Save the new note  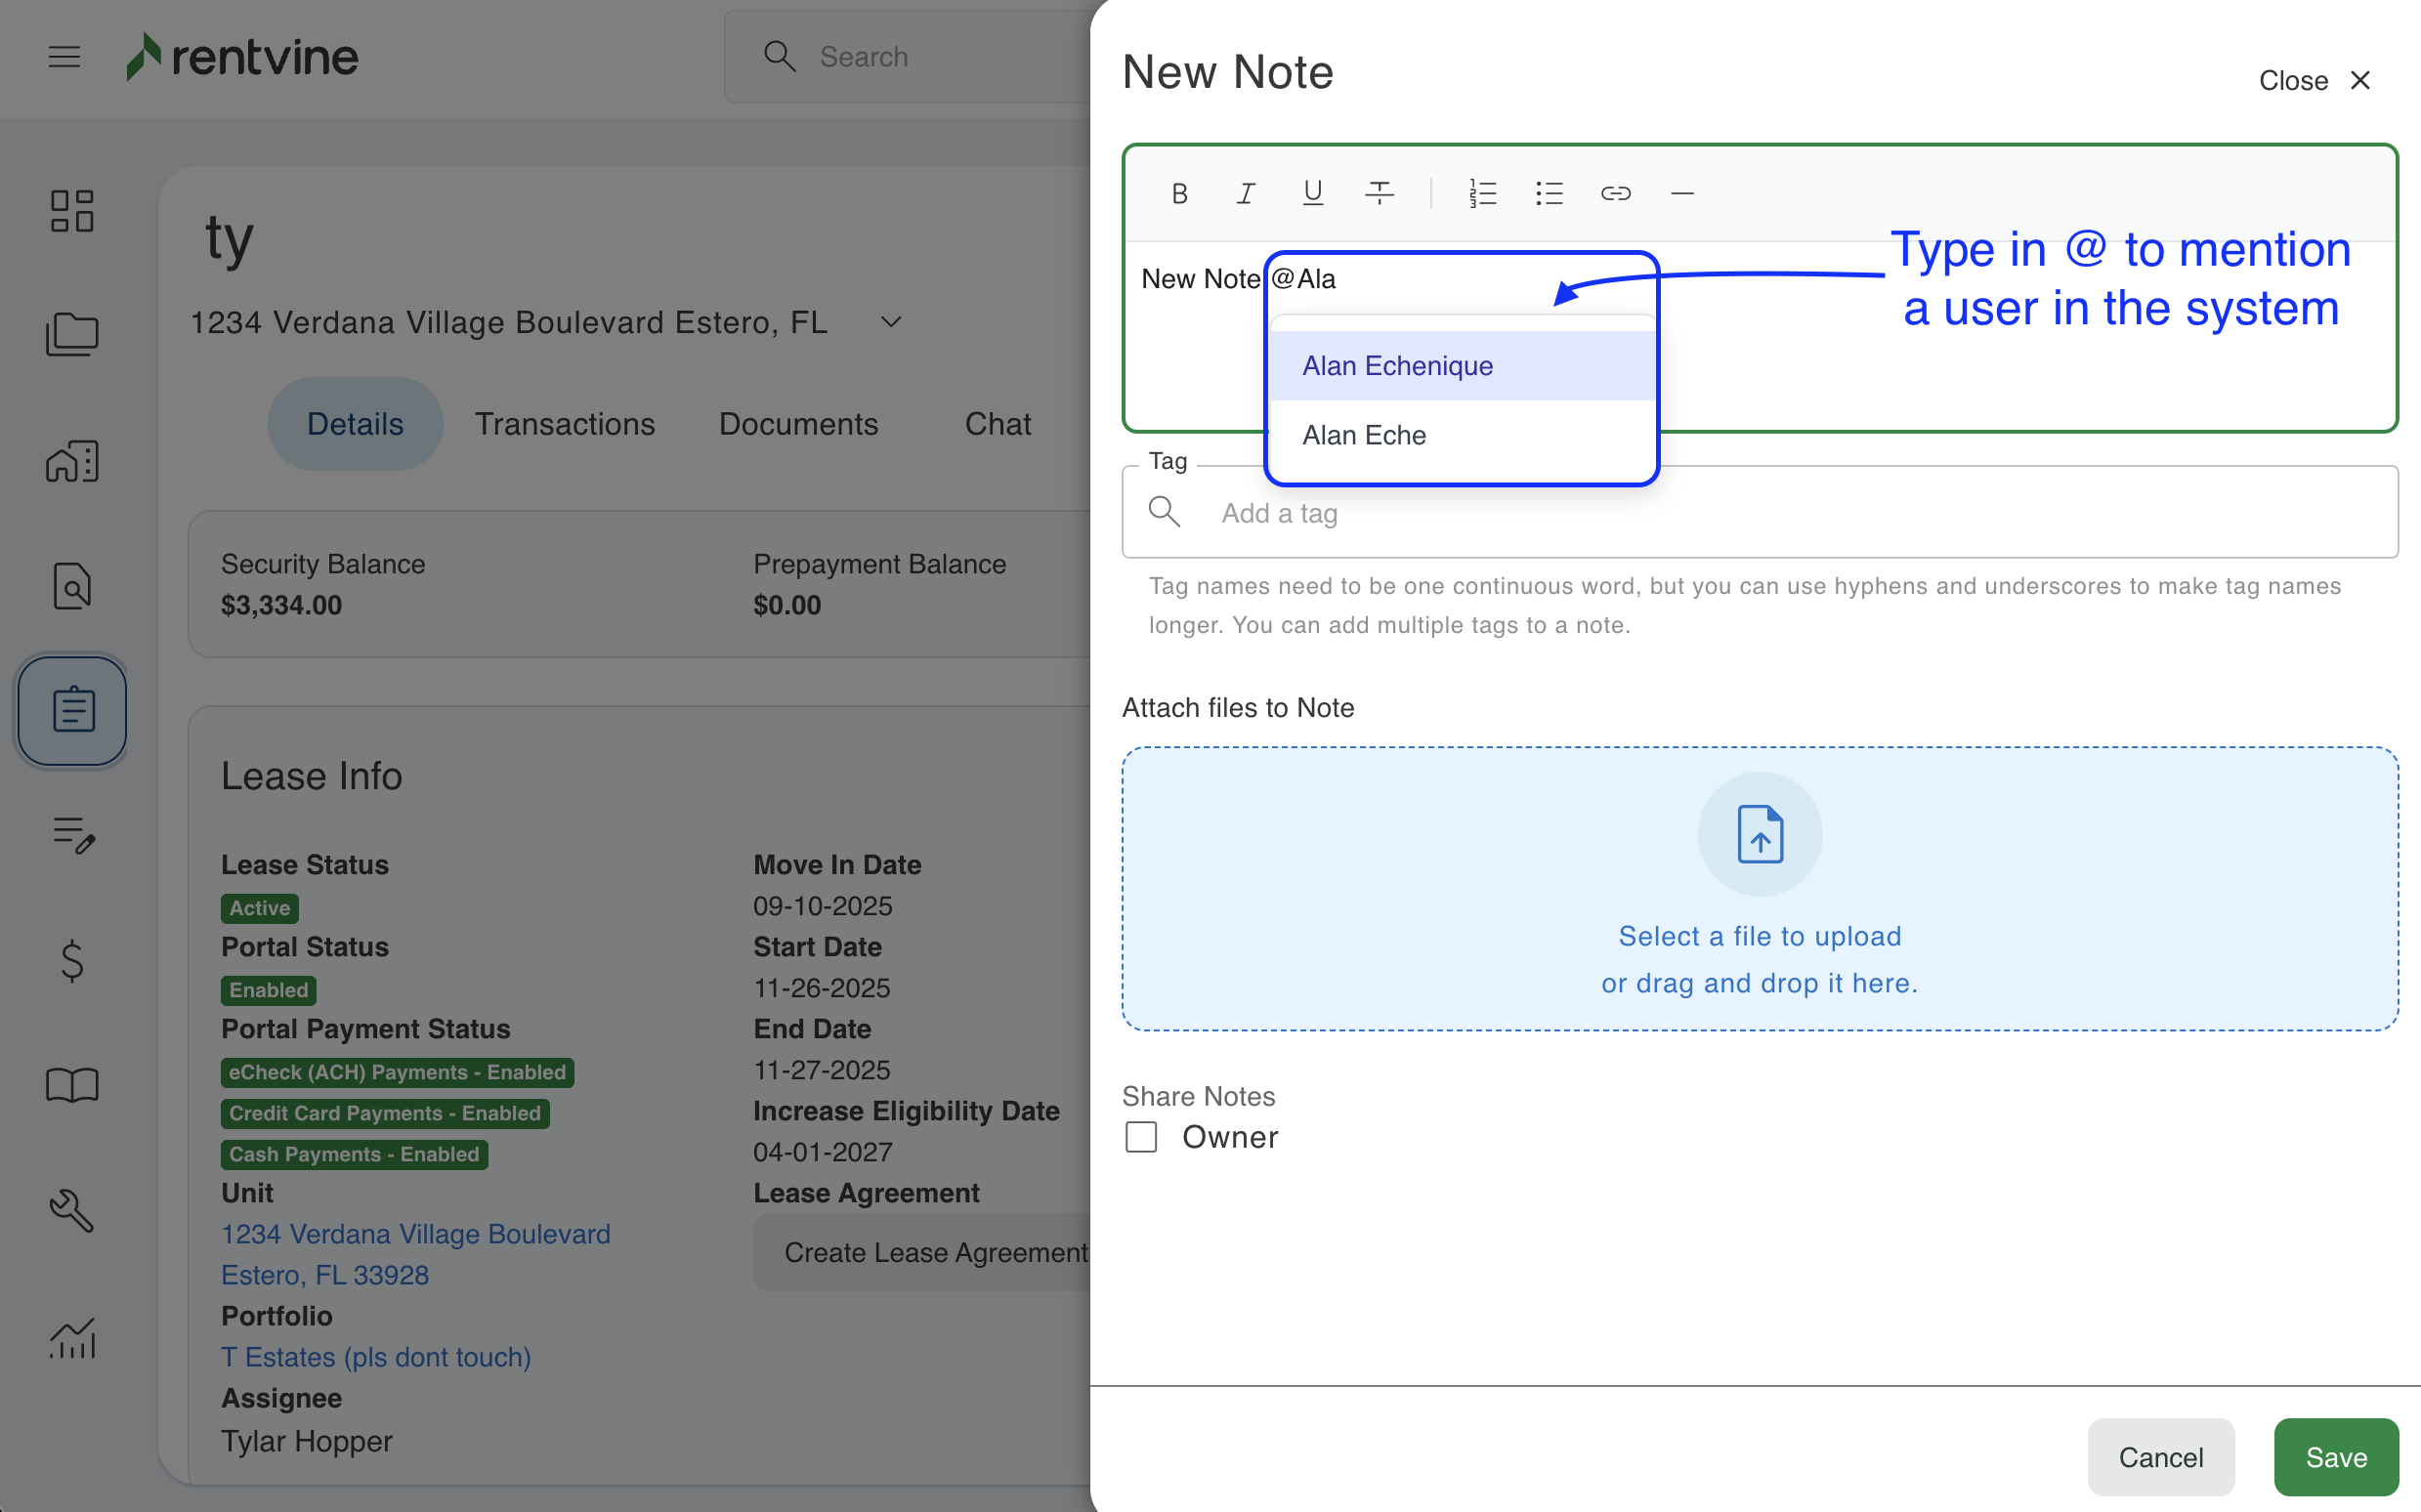click(2335, 1457)
